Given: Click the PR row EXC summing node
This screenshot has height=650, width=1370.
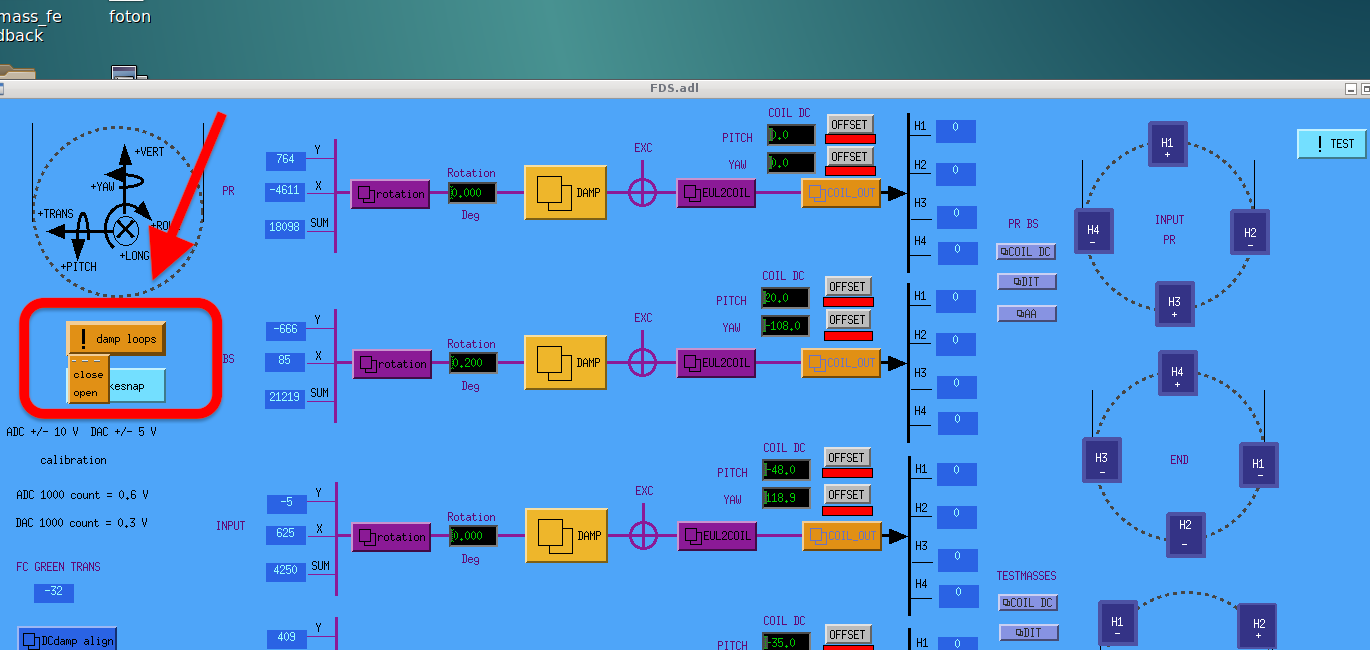Looking at the screenshot, I should [x=643, y=192].
